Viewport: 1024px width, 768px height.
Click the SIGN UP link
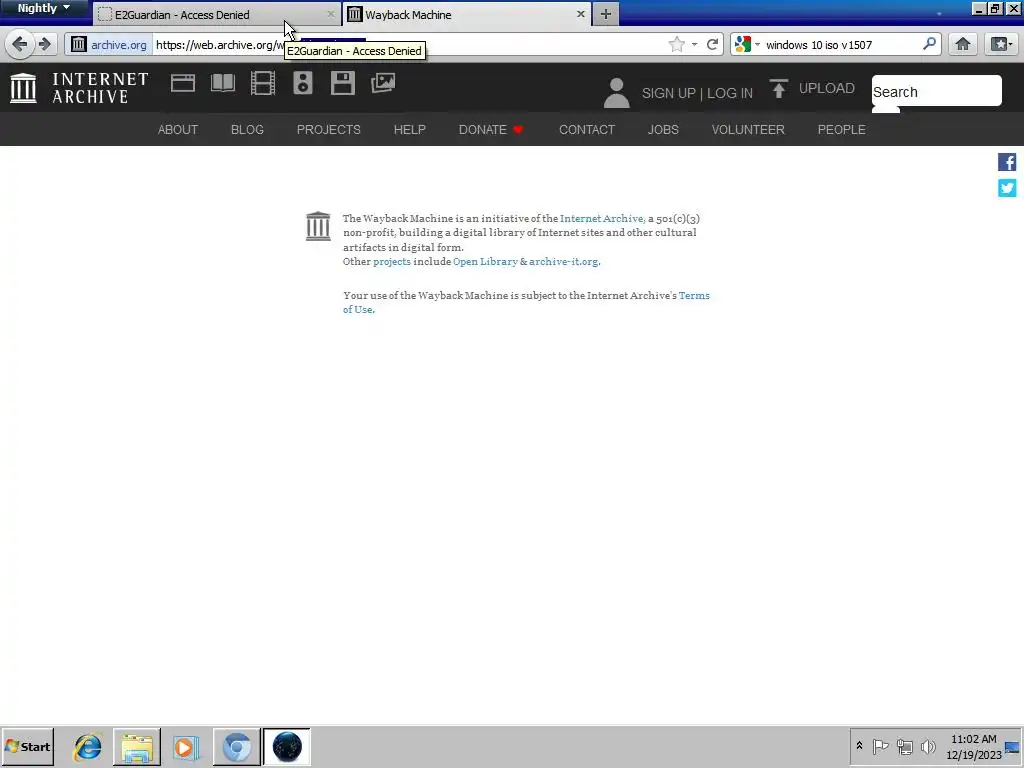pos(669,93)
